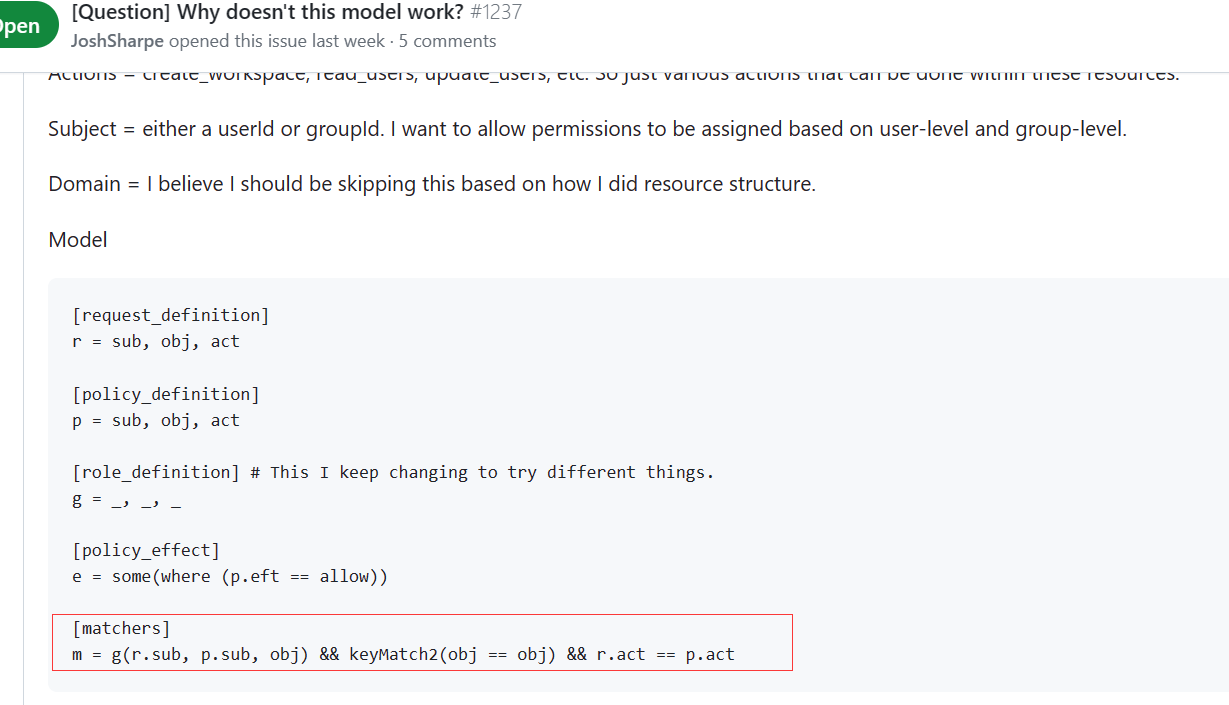
Task: Select the [matchers] section heading
Action: point(121,627)
